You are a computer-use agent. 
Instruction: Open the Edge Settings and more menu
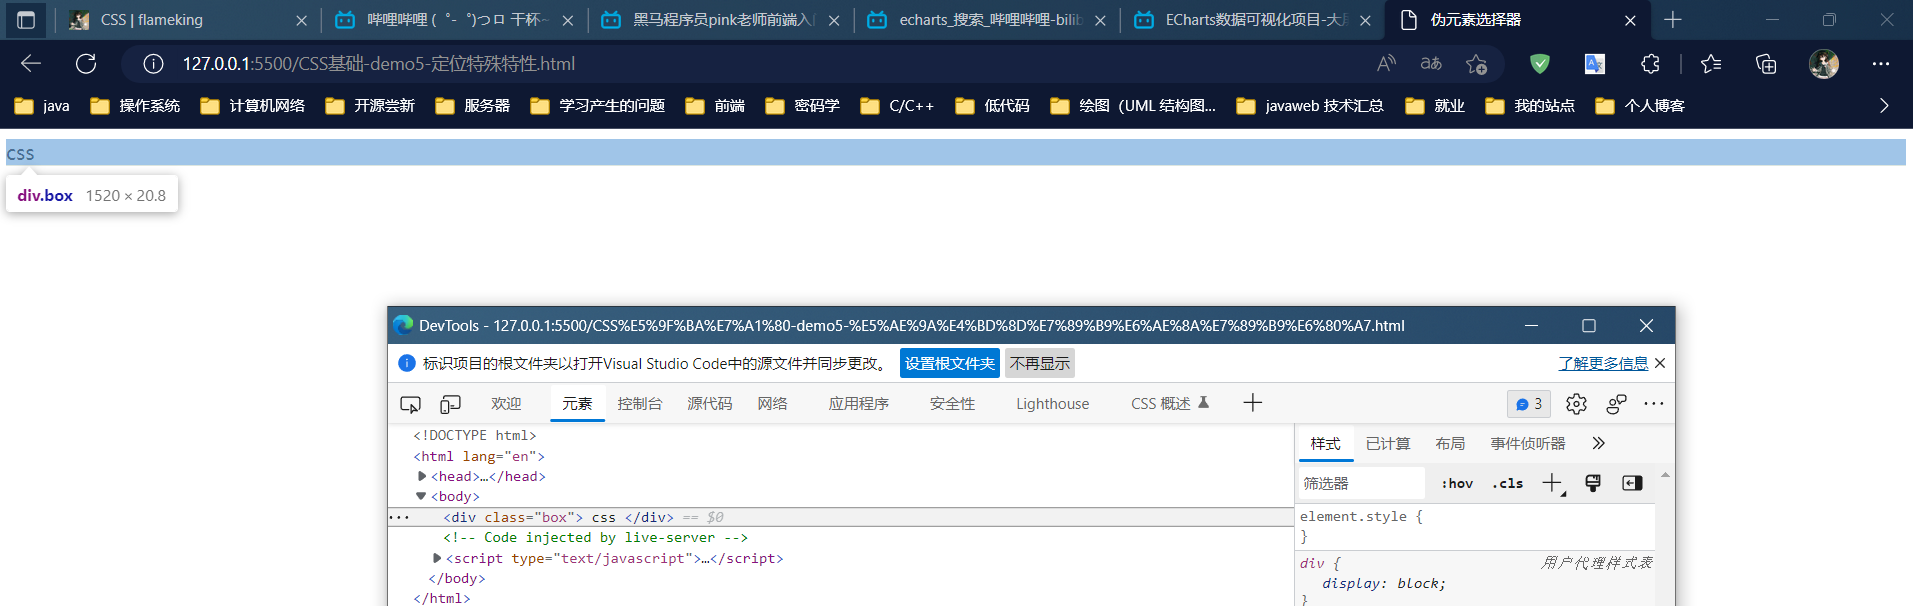click(x=1881, y=64)
